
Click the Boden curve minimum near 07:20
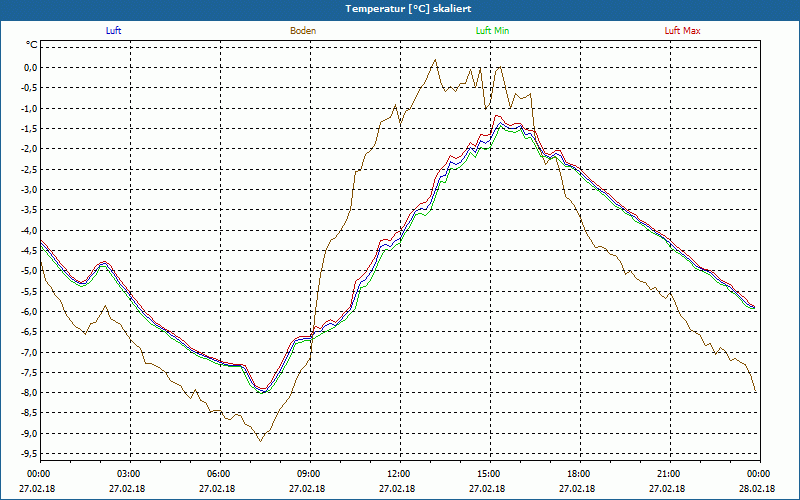pyautogui.click(x=260, y=441)
